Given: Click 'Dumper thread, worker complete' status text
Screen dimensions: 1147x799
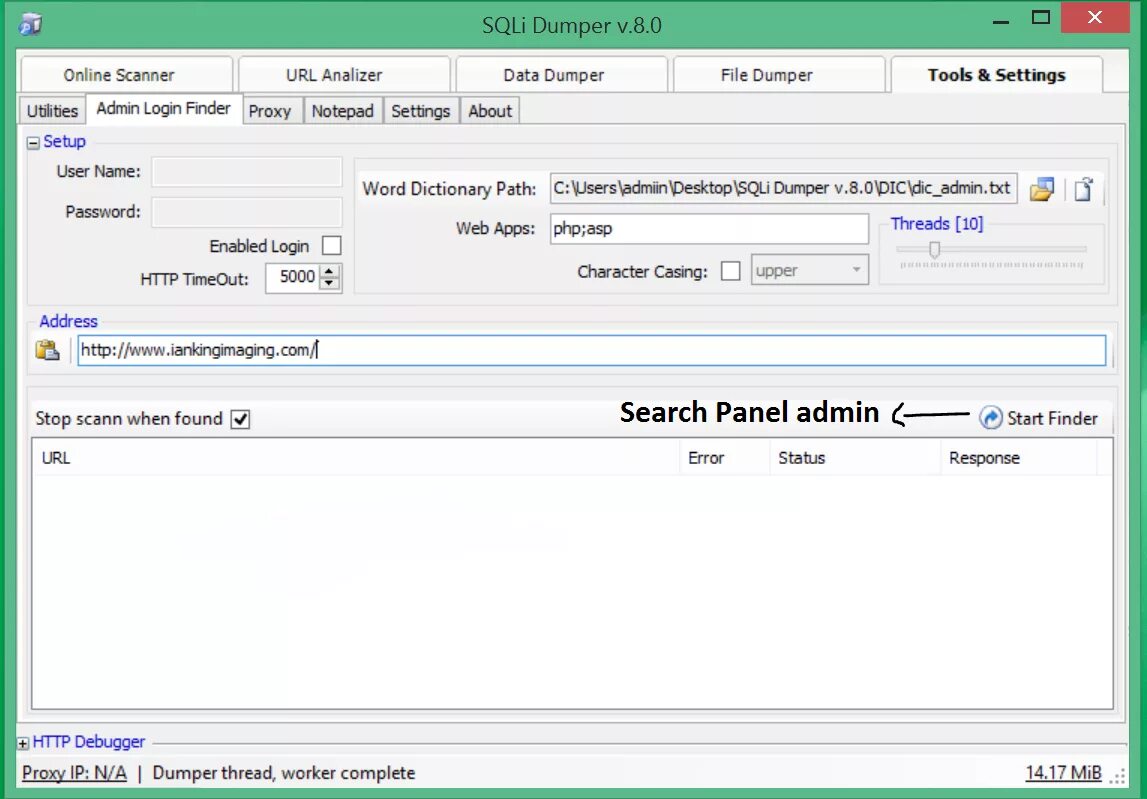Looking at the screenshot, I should 284,773.
